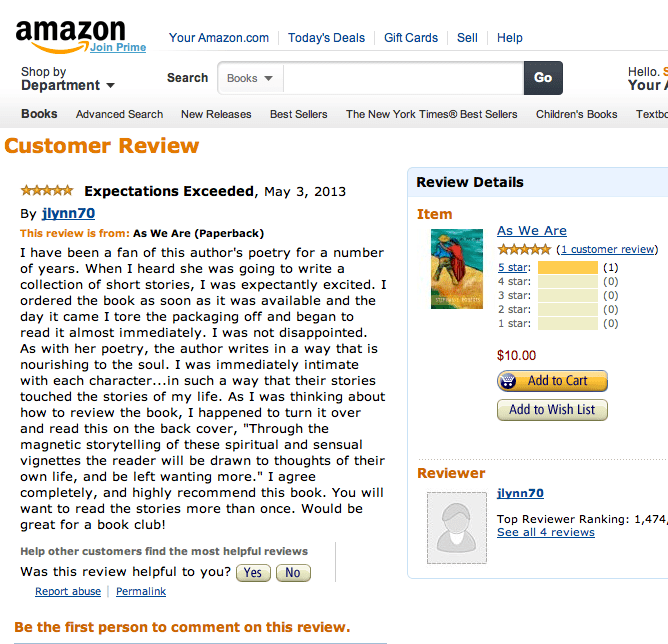The width and height of the screenshot is (668, 644).
Task: Add item to Wish List
Action: (x=552, y=410)
